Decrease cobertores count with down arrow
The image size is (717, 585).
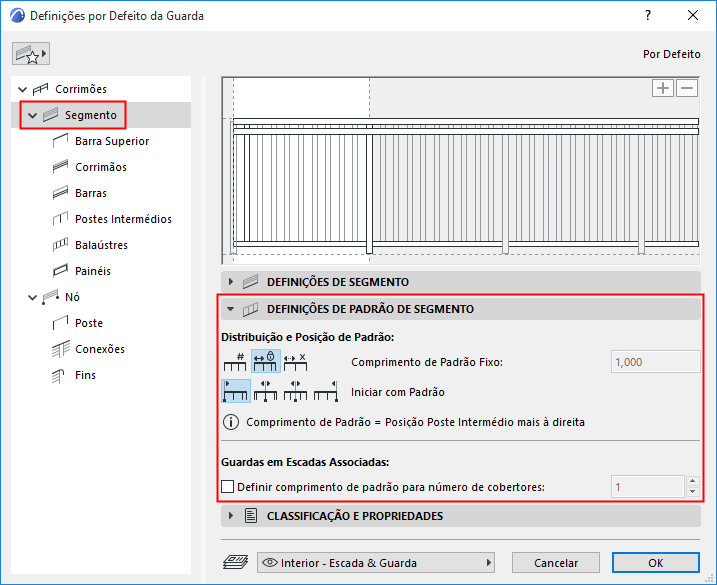coord(692,492)
